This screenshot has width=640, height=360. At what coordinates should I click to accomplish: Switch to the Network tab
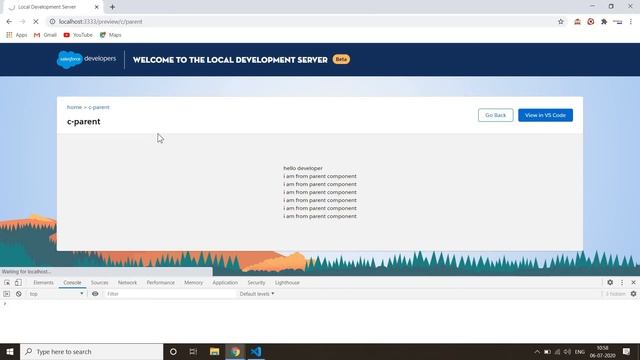(127, 282)
